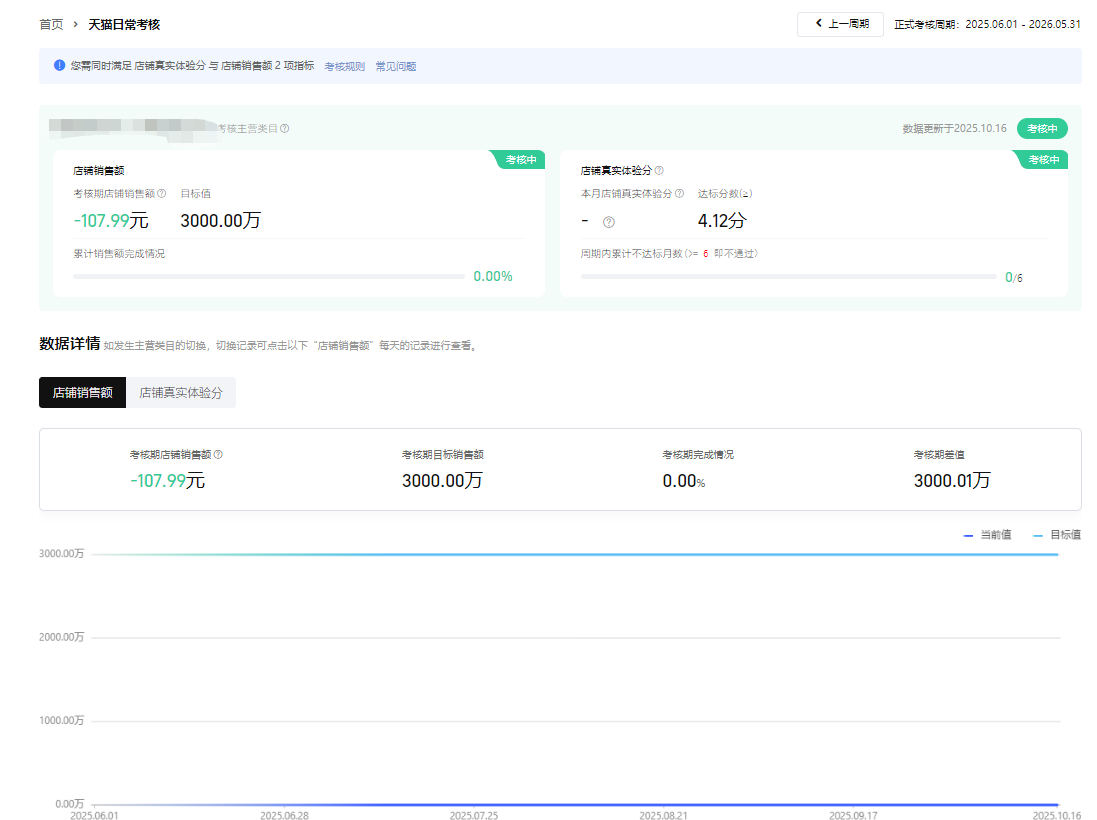Click question icon next to the dash score value
This screenshot has height=820, width=1097.
(x=608, y=222)
